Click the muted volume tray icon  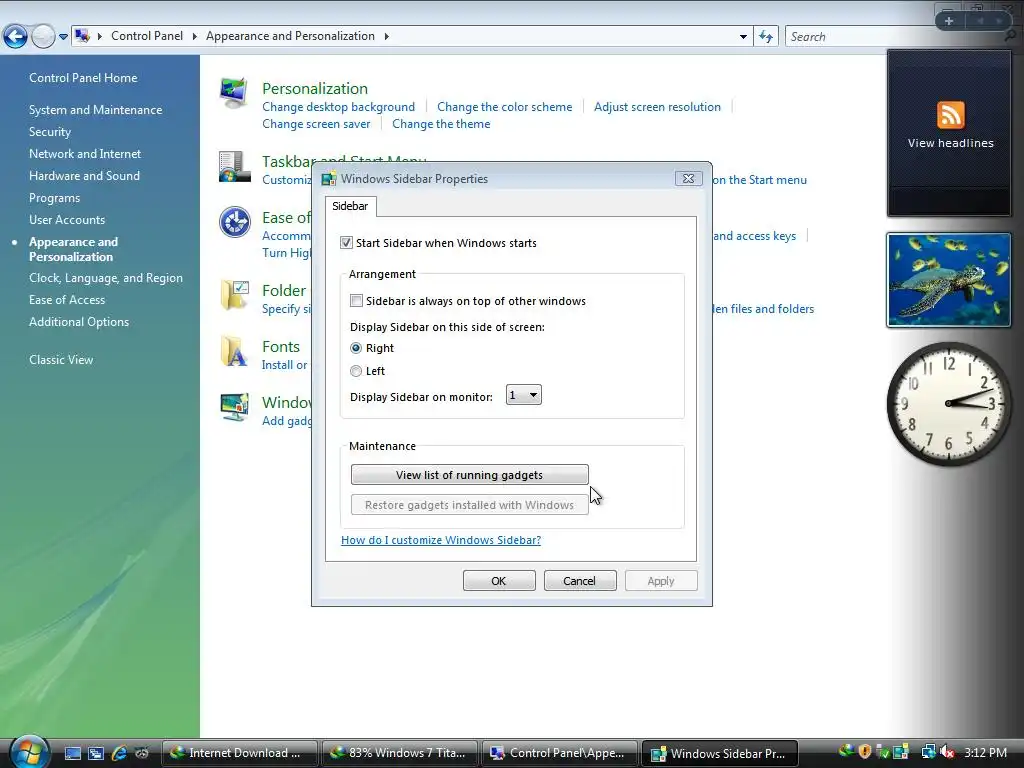click(x=948, y=752)
